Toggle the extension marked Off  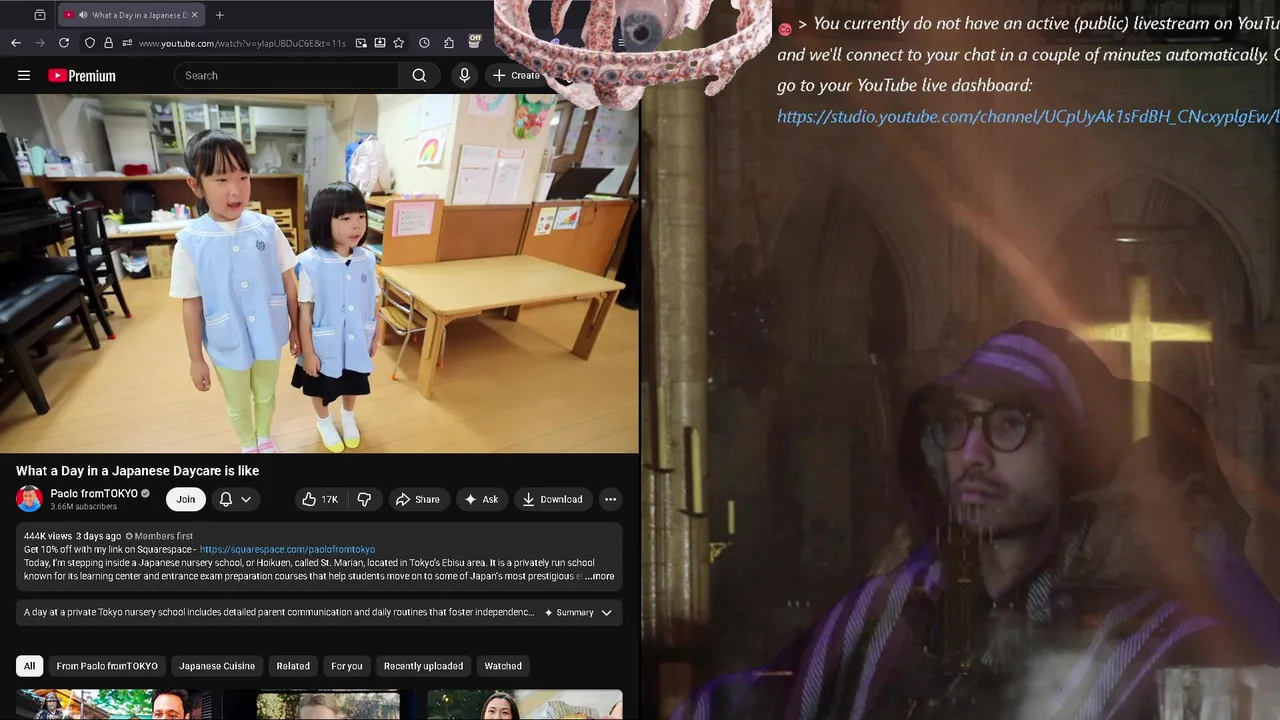coord(474,41)
